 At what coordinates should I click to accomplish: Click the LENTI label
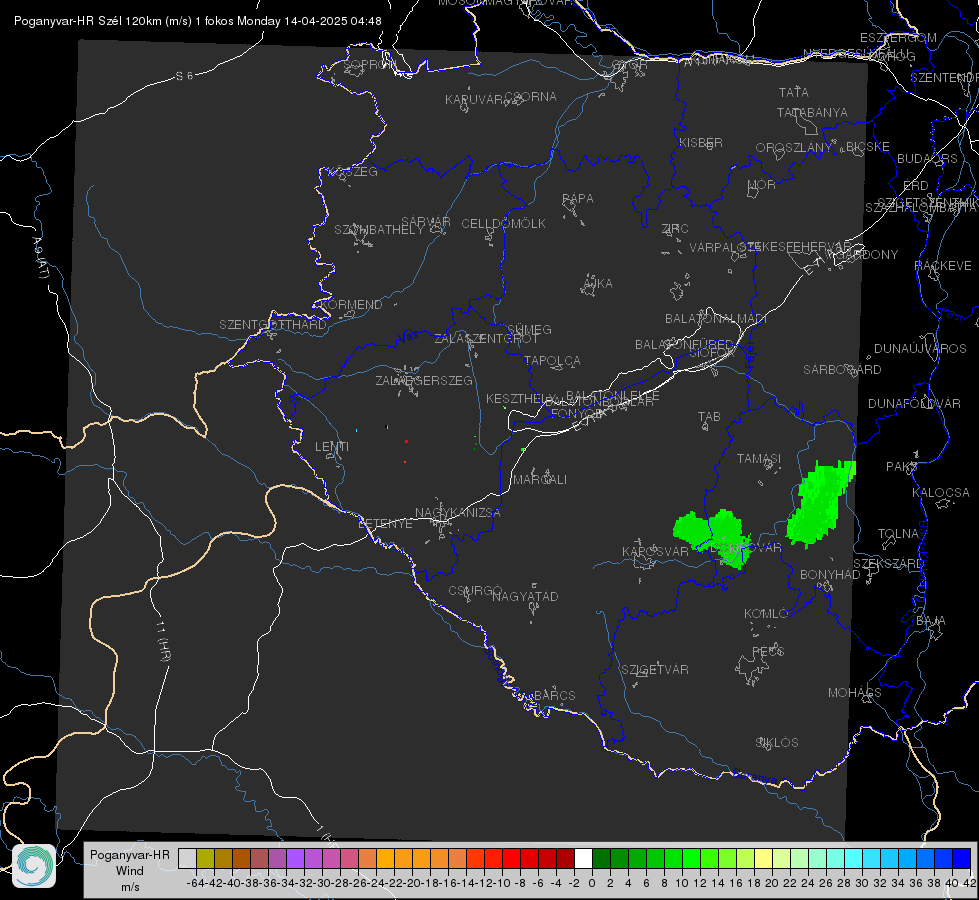pos(332,447)
